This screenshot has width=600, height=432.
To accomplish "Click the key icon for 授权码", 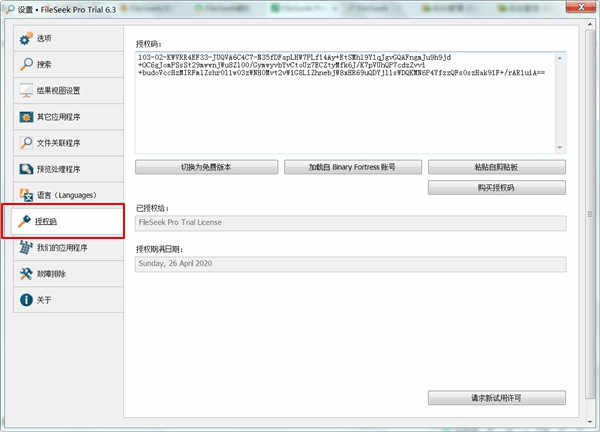I will click(24, 221).
